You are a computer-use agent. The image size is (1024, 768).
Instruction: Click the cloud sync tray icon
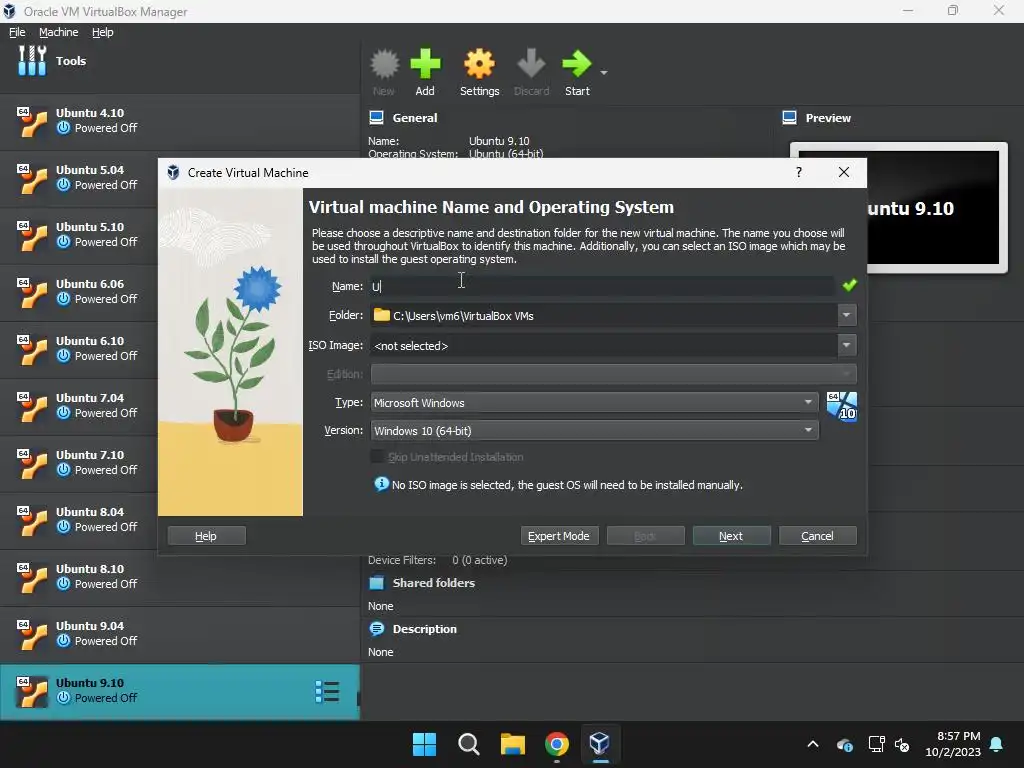point(844,744)
